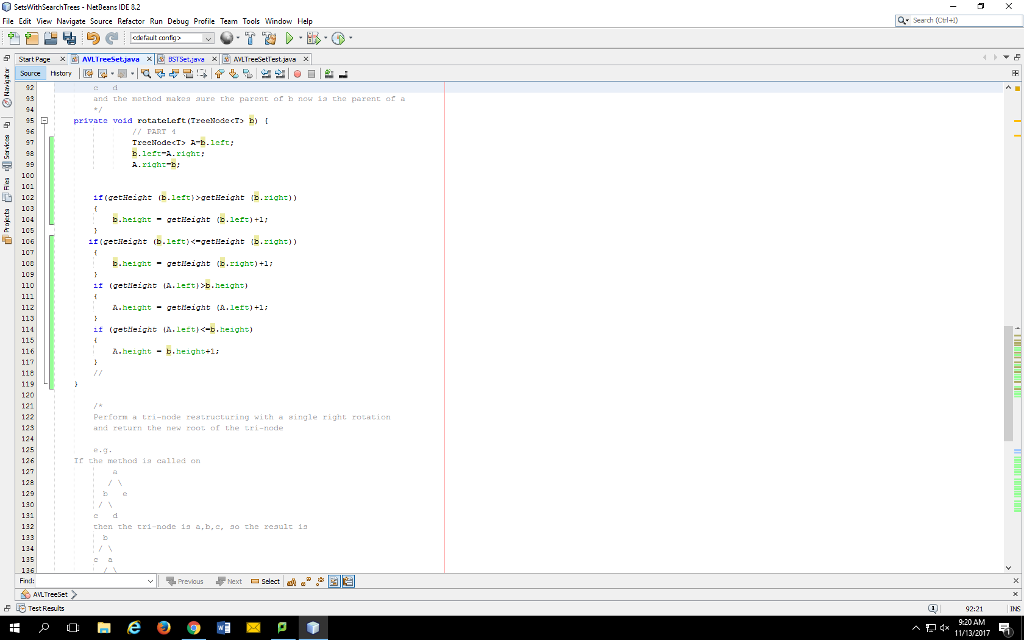This screenshot has height=640, width=1024.
Task: Start macro recording with red circle
Action: [x=298, y=73]
